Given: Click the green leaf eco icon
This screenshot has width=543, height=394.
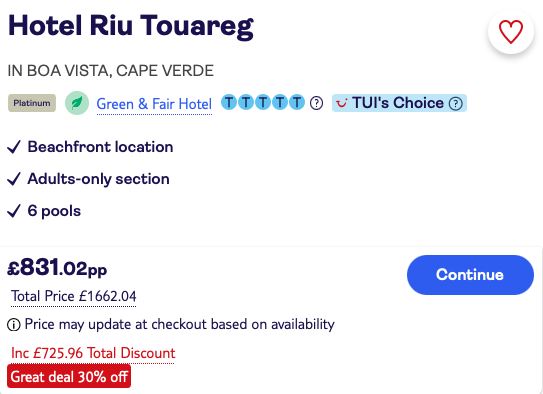Looking at the screenshot, I should (77, 103).
